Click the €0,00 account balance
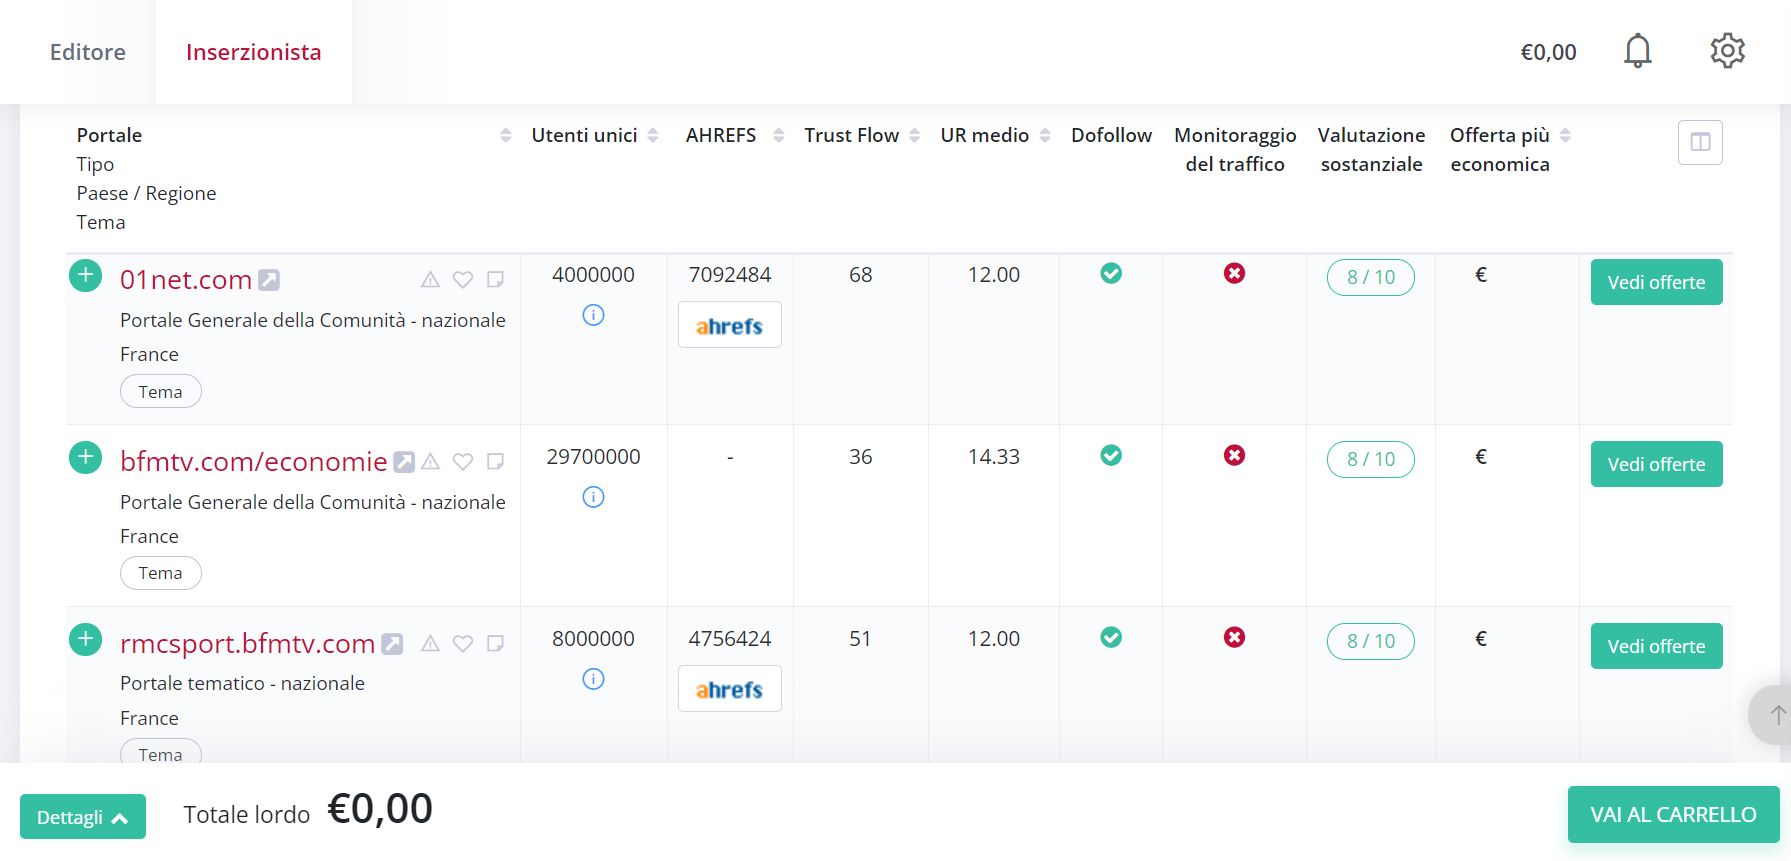 click(1548, 52)
